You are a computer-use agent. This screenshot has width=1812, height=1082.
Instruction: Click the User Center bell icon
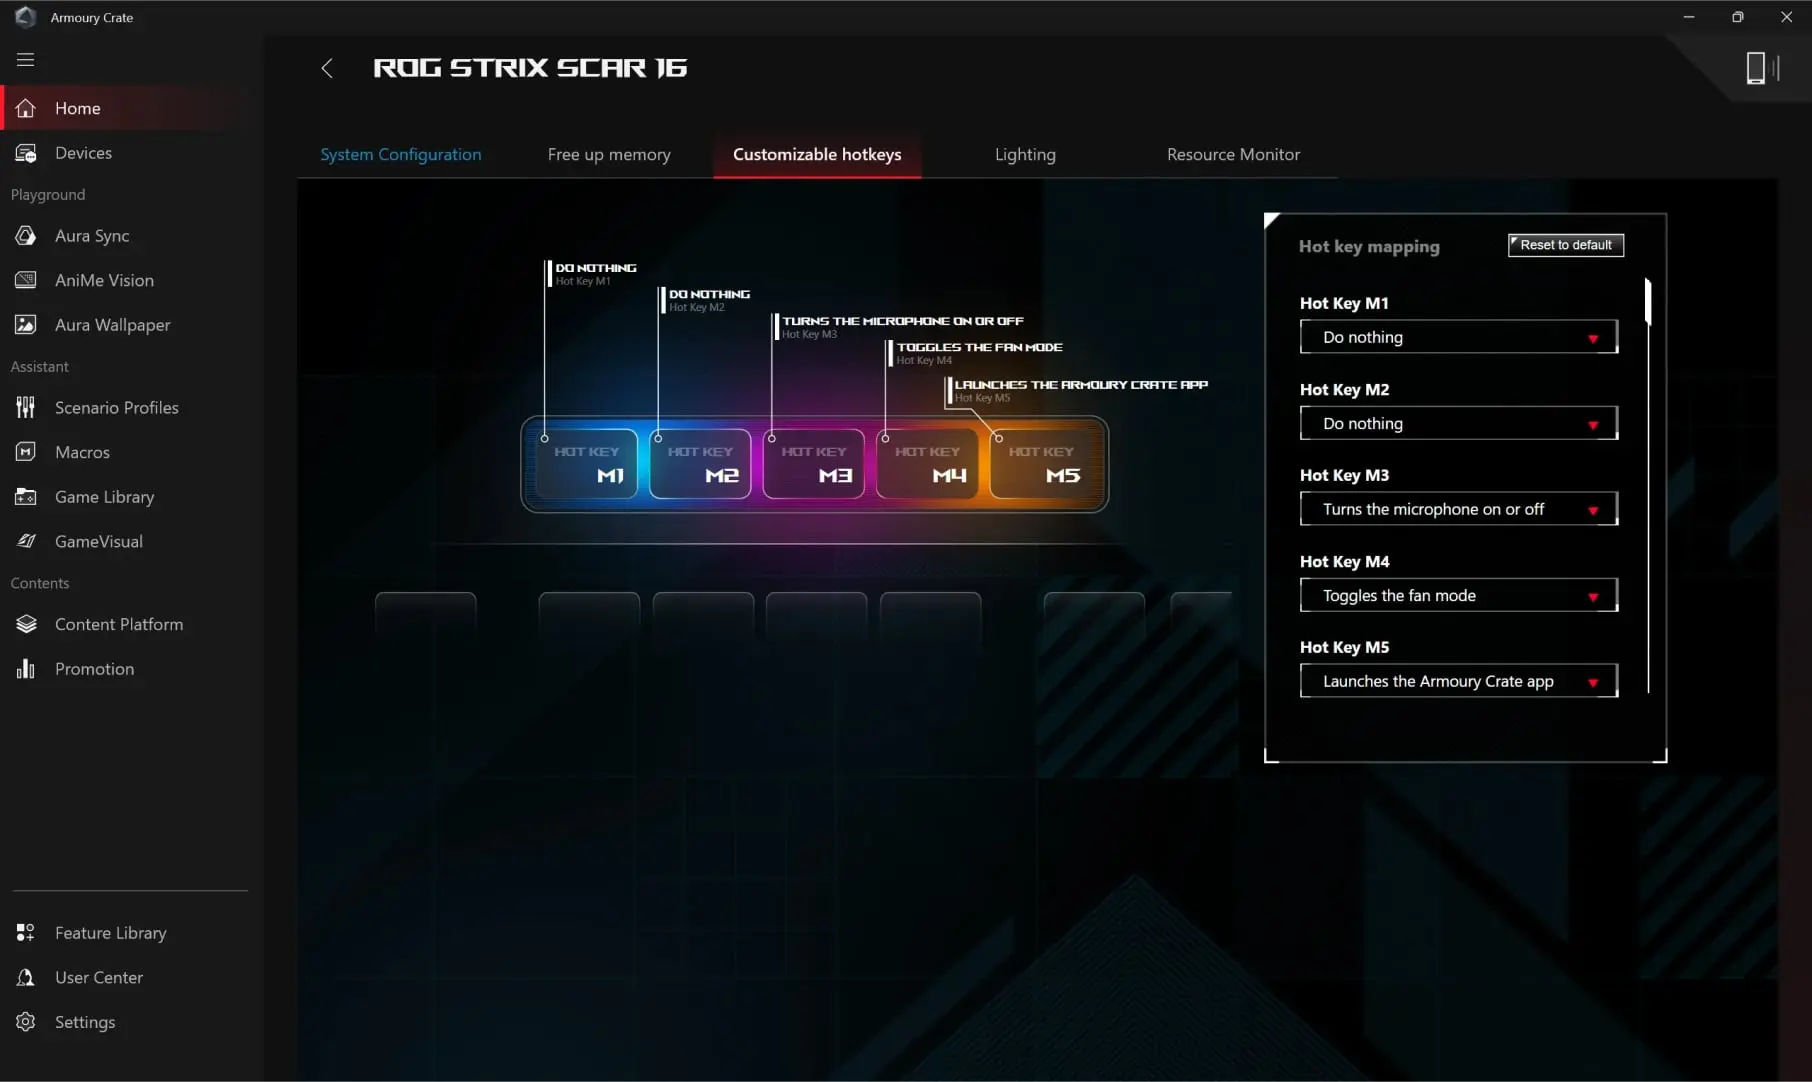[26, 977]
